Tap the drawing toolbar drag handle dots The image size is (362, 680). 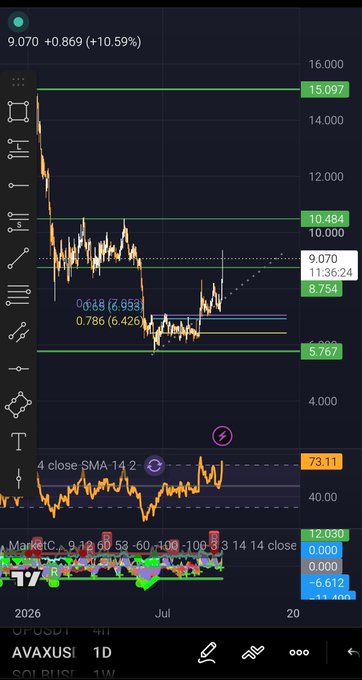18,82
